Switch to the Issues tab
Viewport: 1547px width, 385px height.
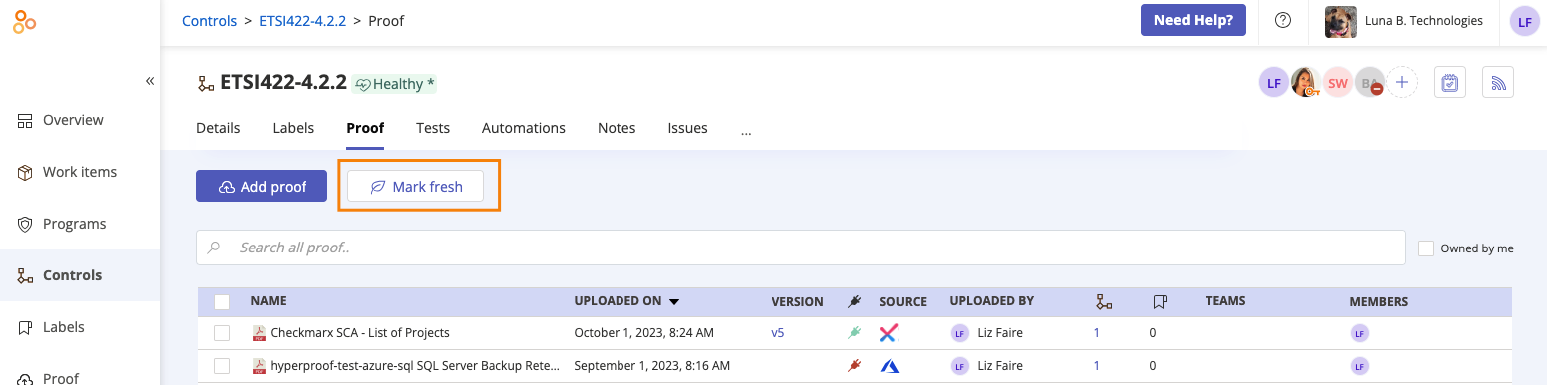pyautogui.click(x=688, y=128)
